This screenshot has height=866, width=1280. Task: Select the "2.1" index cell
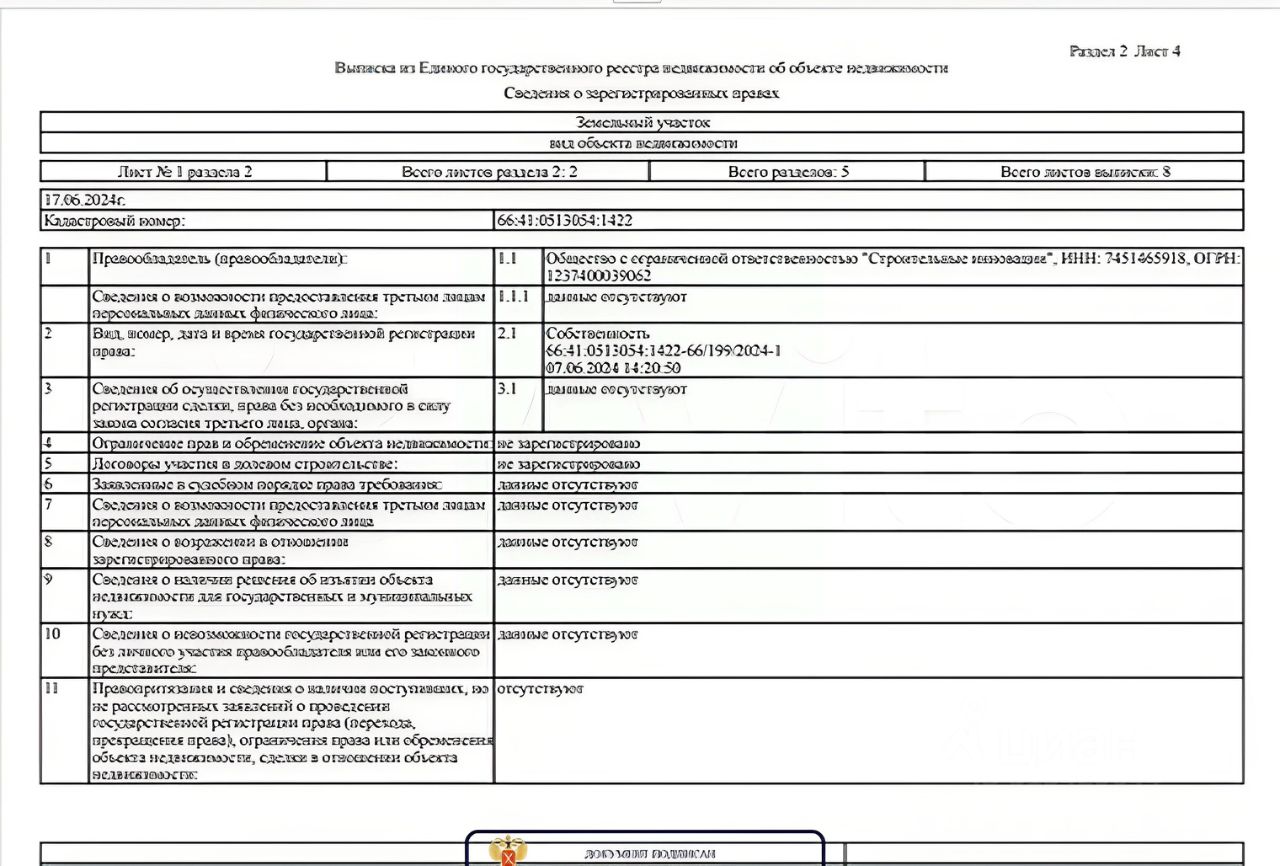(x=518, y=350)
